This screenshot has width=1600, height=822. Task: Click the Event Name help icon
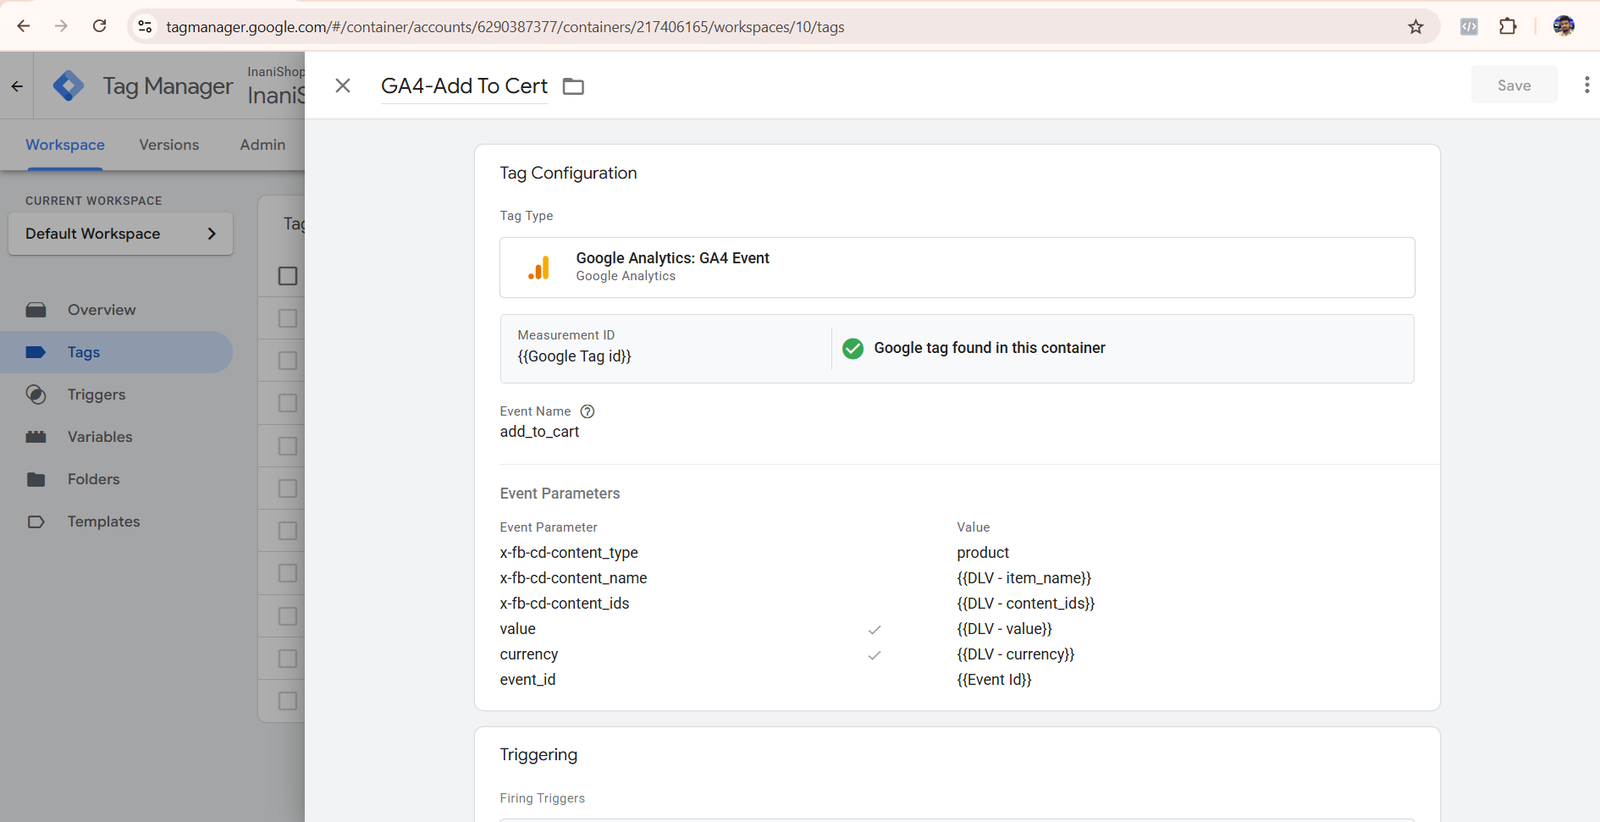click(588, 411)
